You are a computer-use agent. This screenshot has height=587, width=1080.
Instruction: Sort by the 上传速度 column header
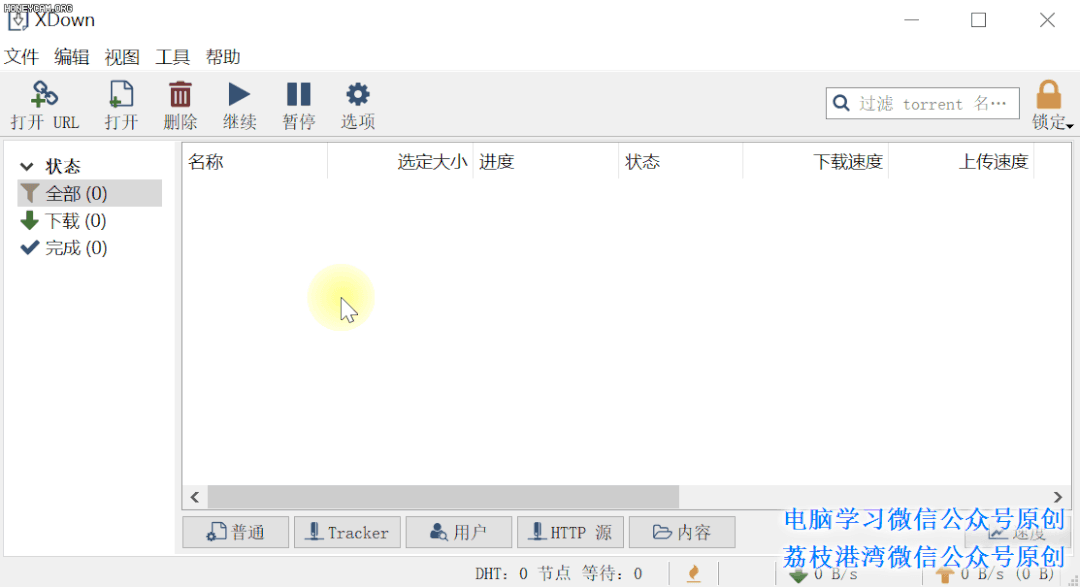(961, 162)
